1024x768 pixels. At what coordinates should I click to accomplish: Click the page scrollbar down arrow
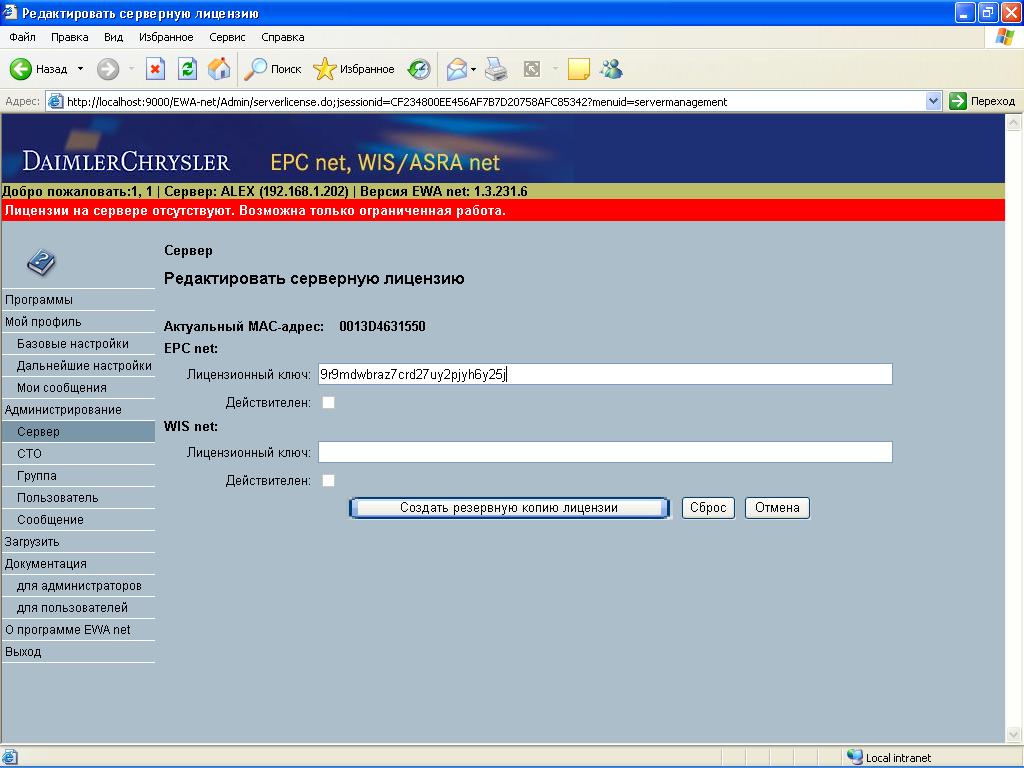pos(1014,734)
